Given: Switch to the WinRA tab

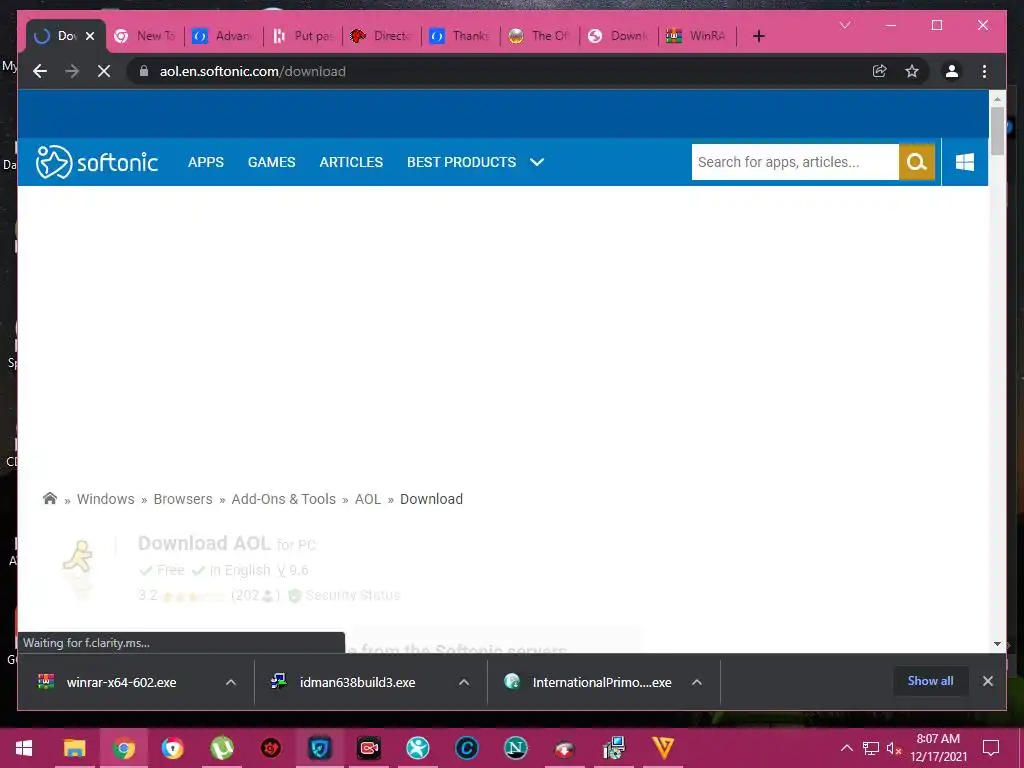Looking at the screenshot, I should pos(698,36).
